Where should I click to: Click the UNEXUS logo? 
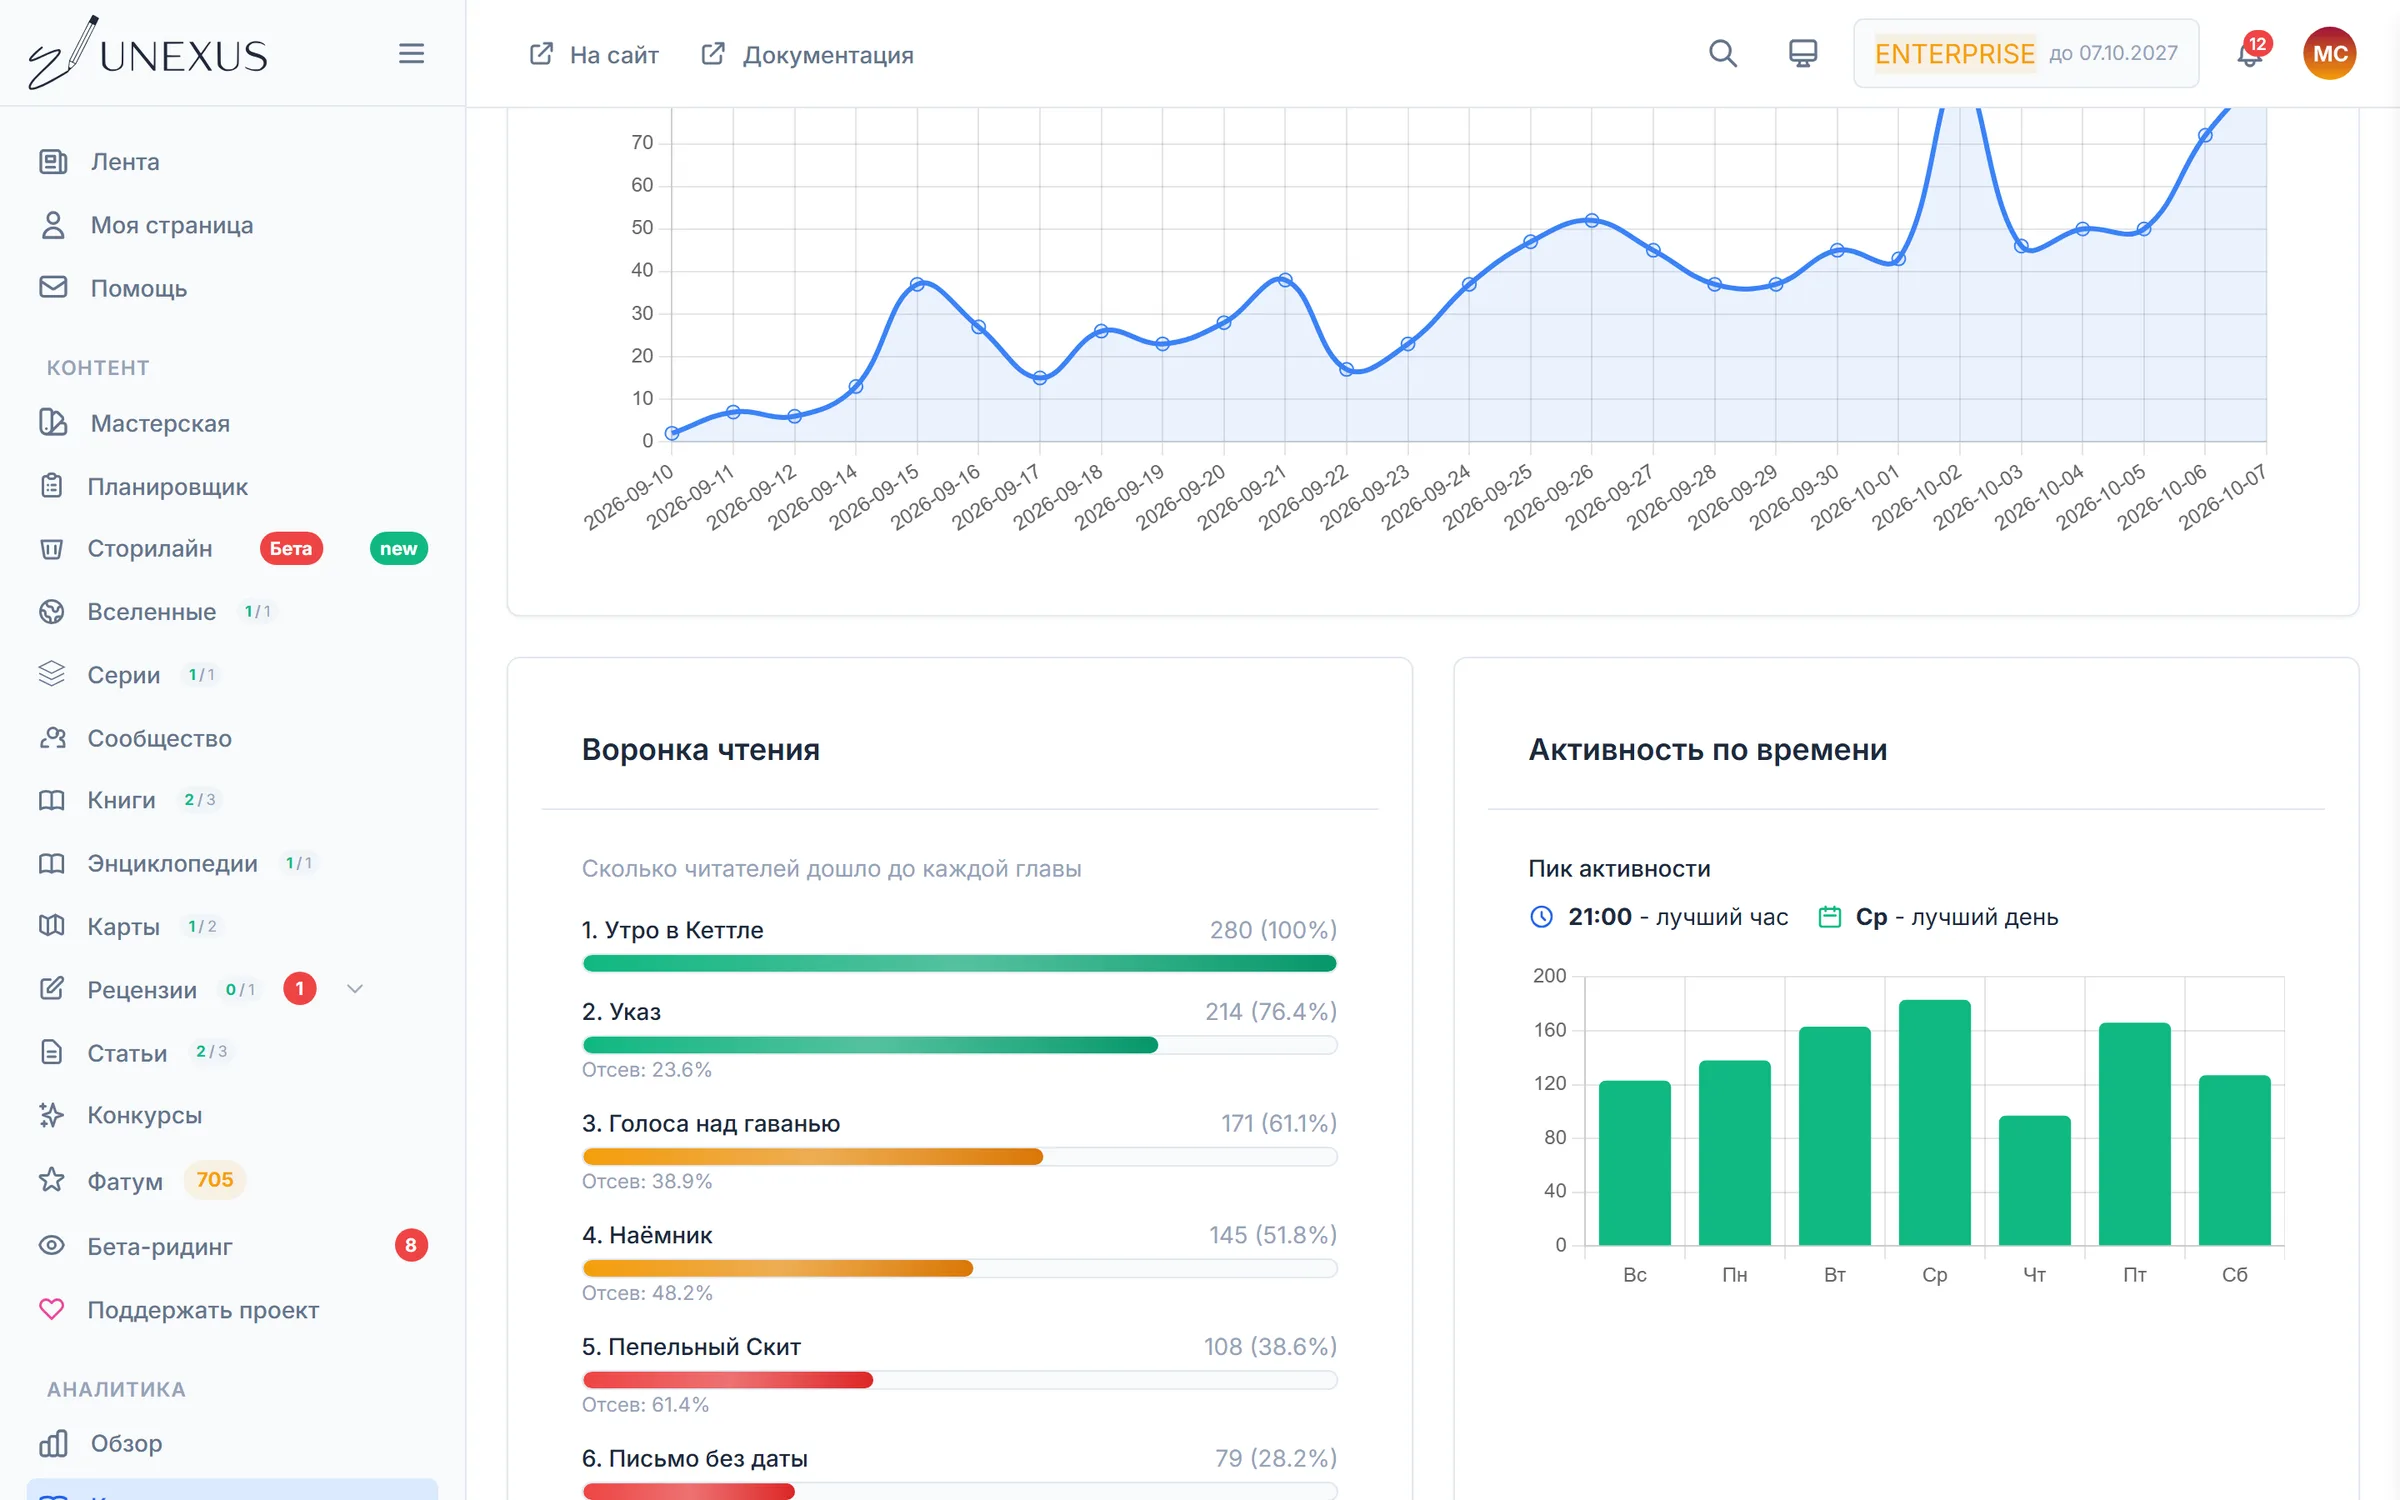pyautogui.click(x=148, y=54)
